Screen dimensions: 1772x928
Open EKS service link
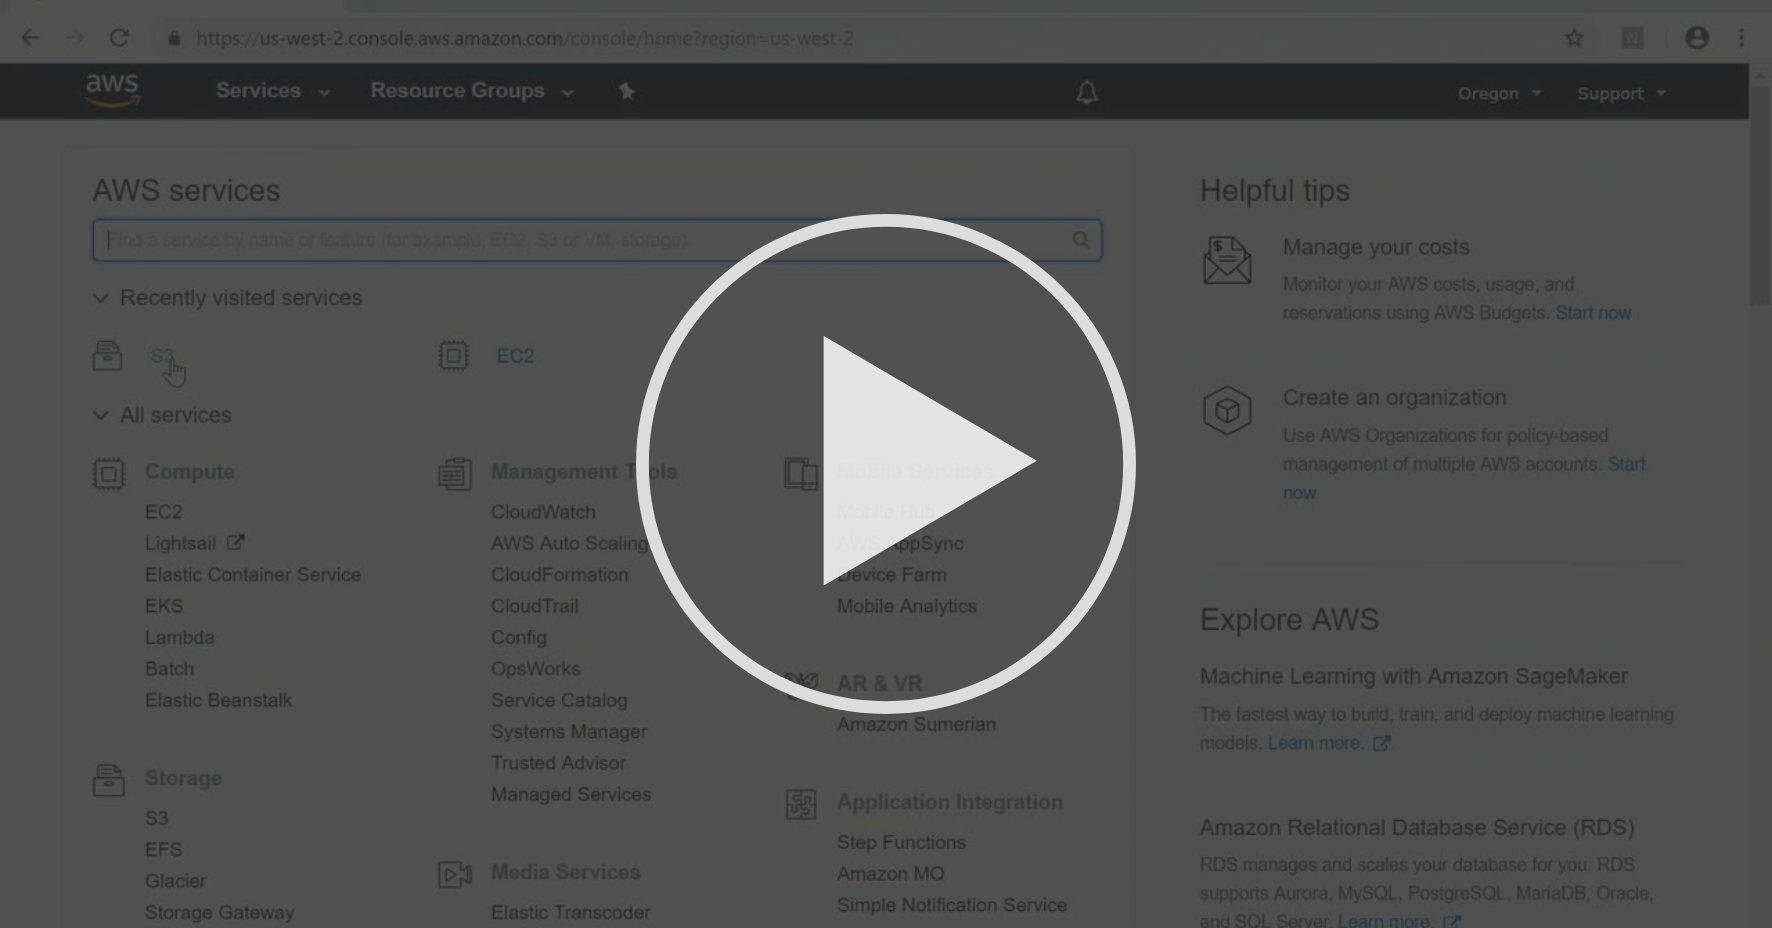tap(164, 606)
